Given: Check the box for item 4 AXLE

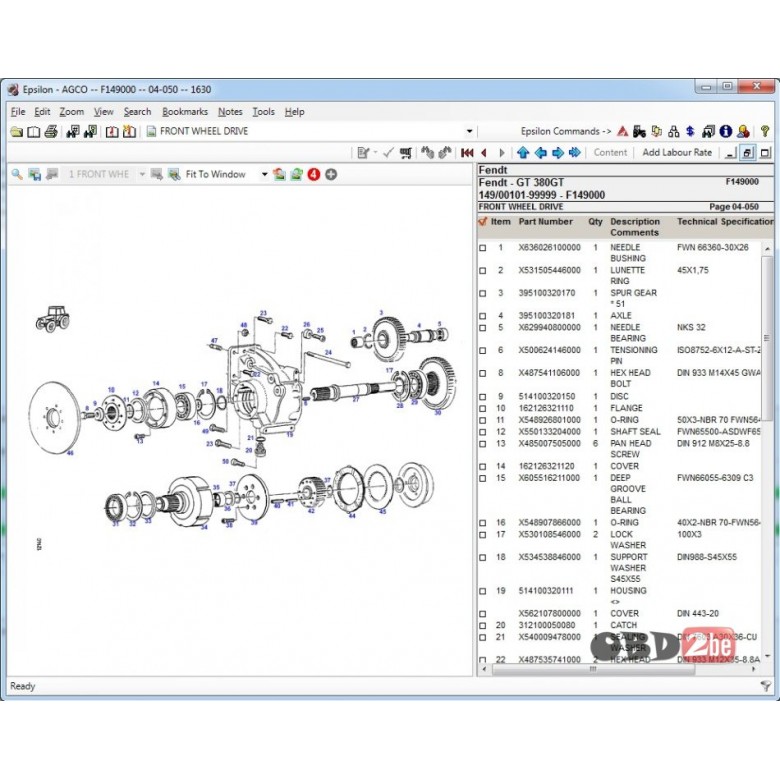Looking at the screenshot, I should (482, 316).
